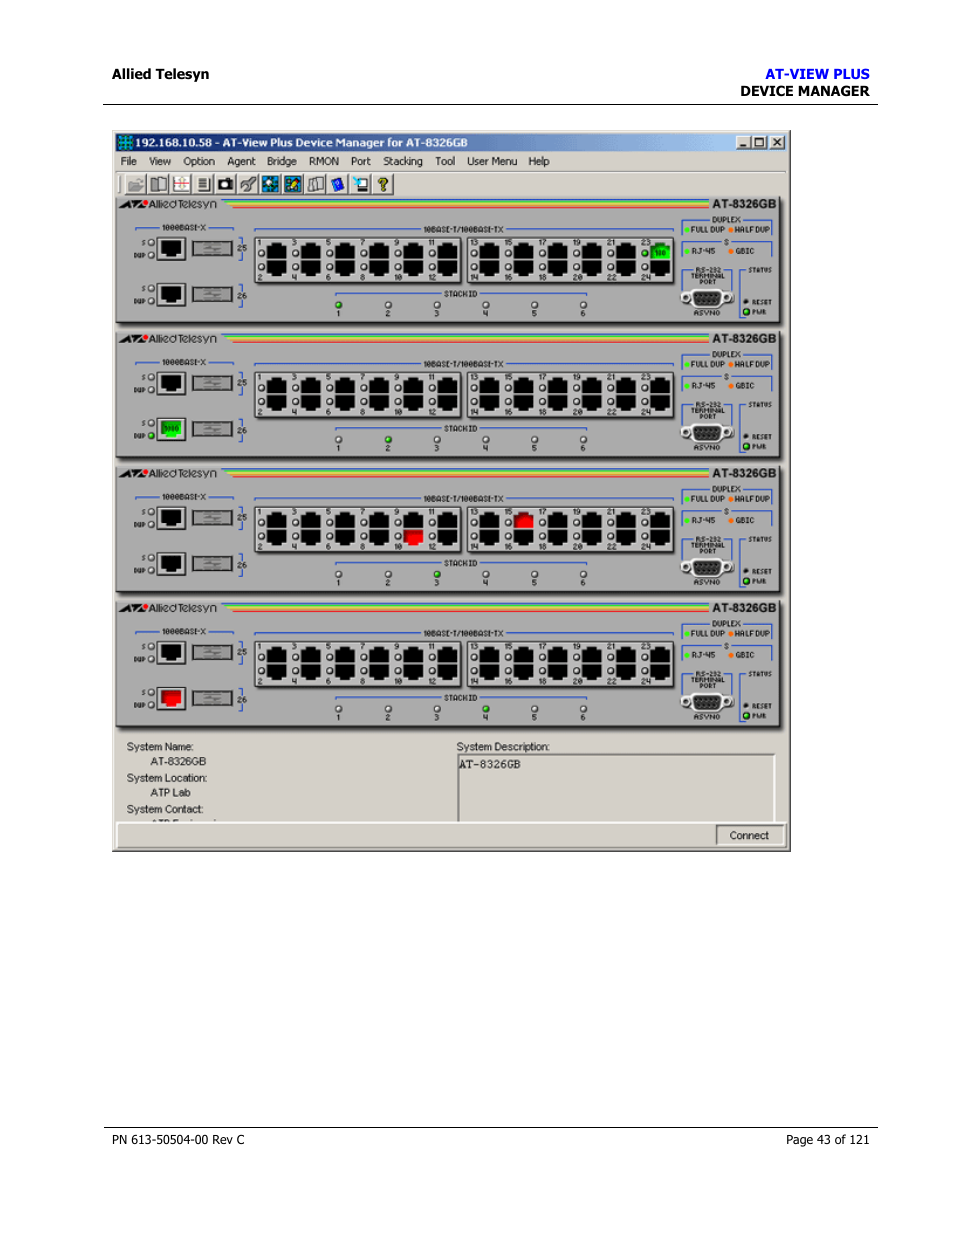The width and height of the screenshot is (954, 1235).
Task: Click the Connect button
Action: click(x=750, y=835)
